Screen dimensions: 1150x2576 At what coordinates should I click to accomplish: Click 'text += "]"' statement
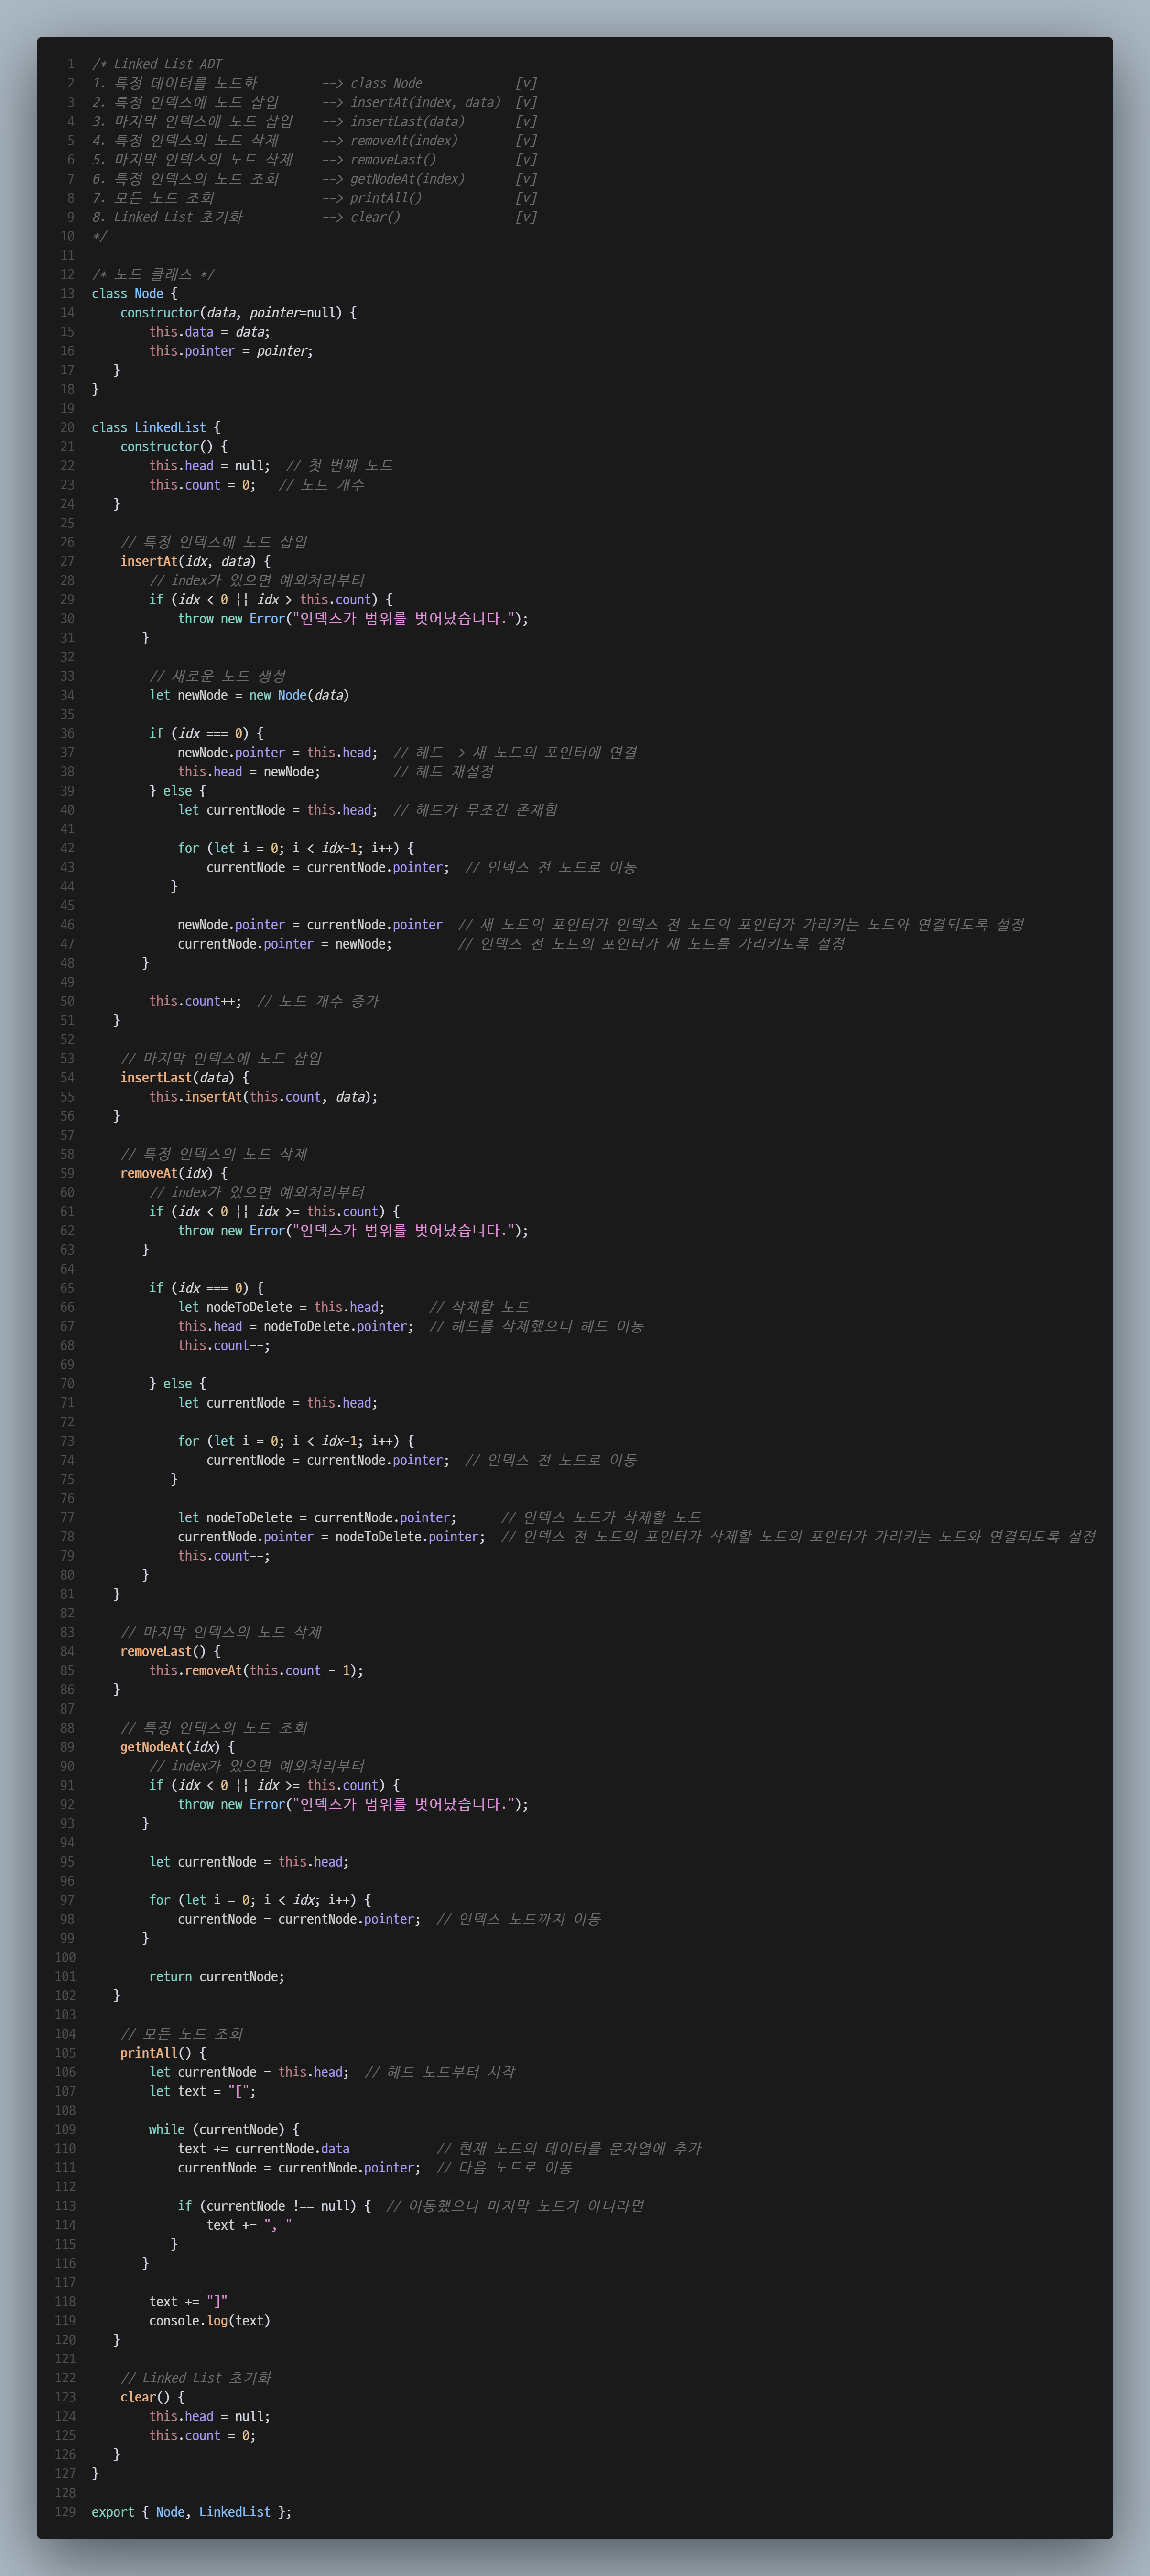click(x=188, y=2302)
